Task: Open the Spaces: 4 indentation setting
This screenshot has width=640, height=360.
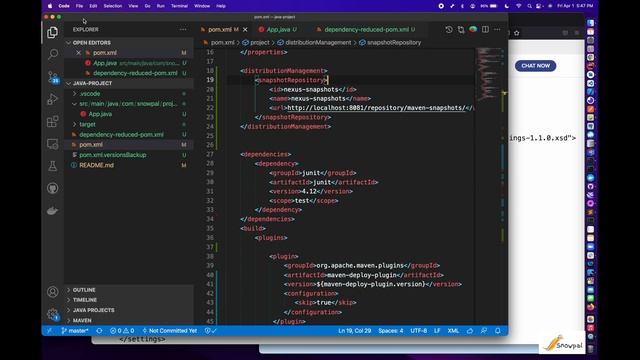Action: pos(391,331)
